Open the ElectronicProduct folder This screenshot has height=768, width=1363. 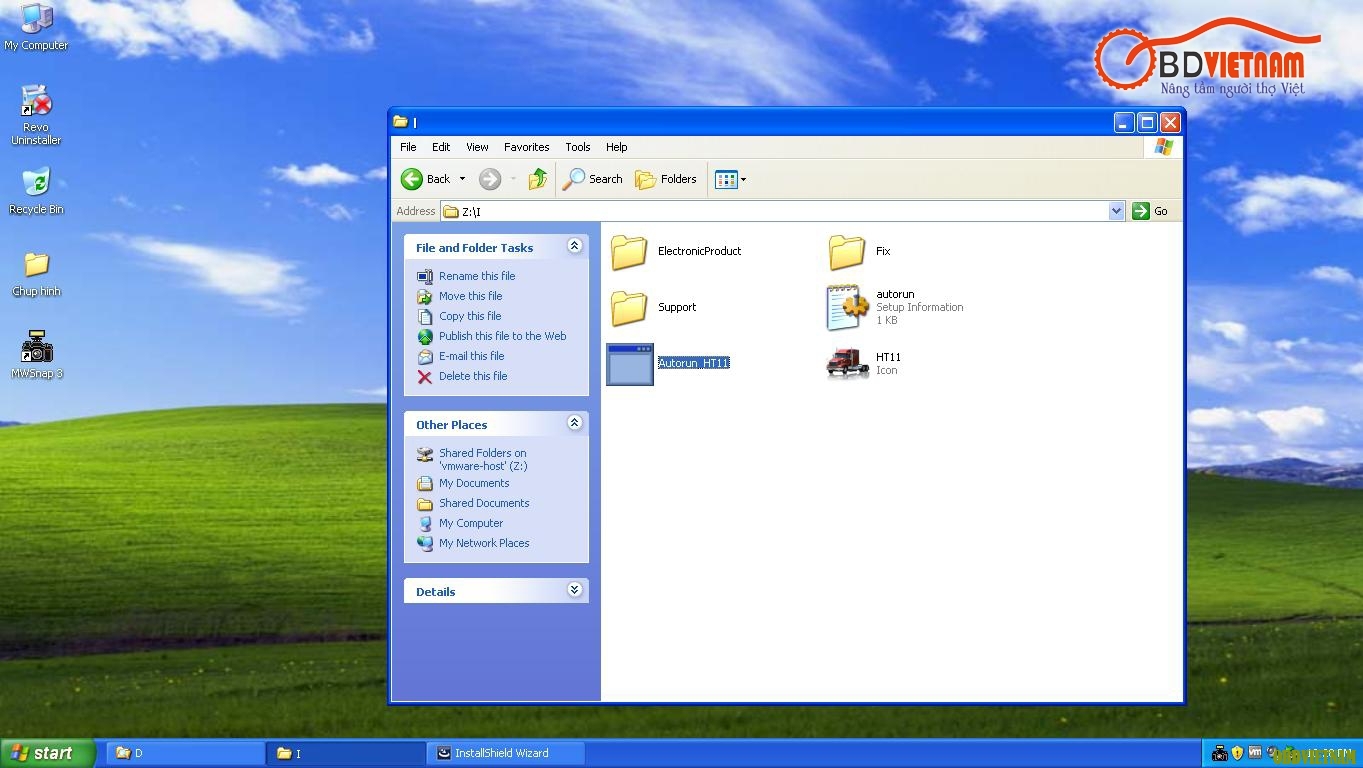(x=630, y=252)
